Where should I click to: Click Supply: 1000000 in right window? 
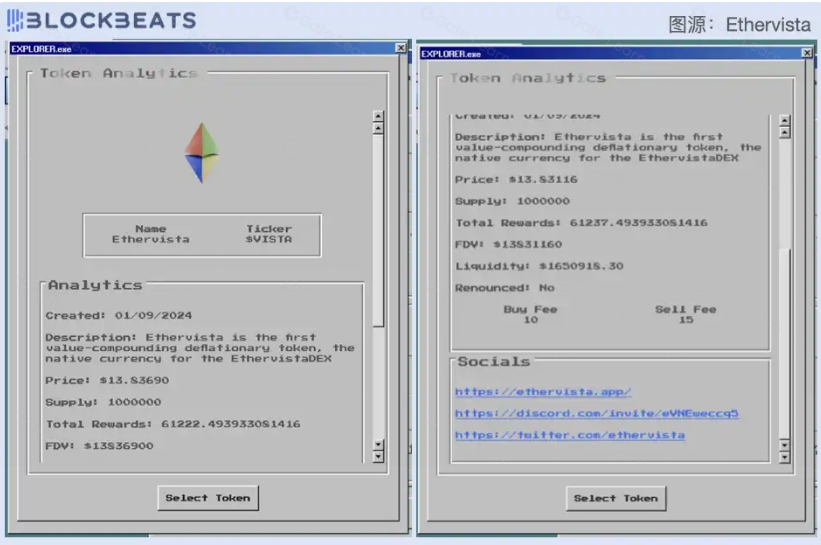pyautogui.click(x=512, y=201)
